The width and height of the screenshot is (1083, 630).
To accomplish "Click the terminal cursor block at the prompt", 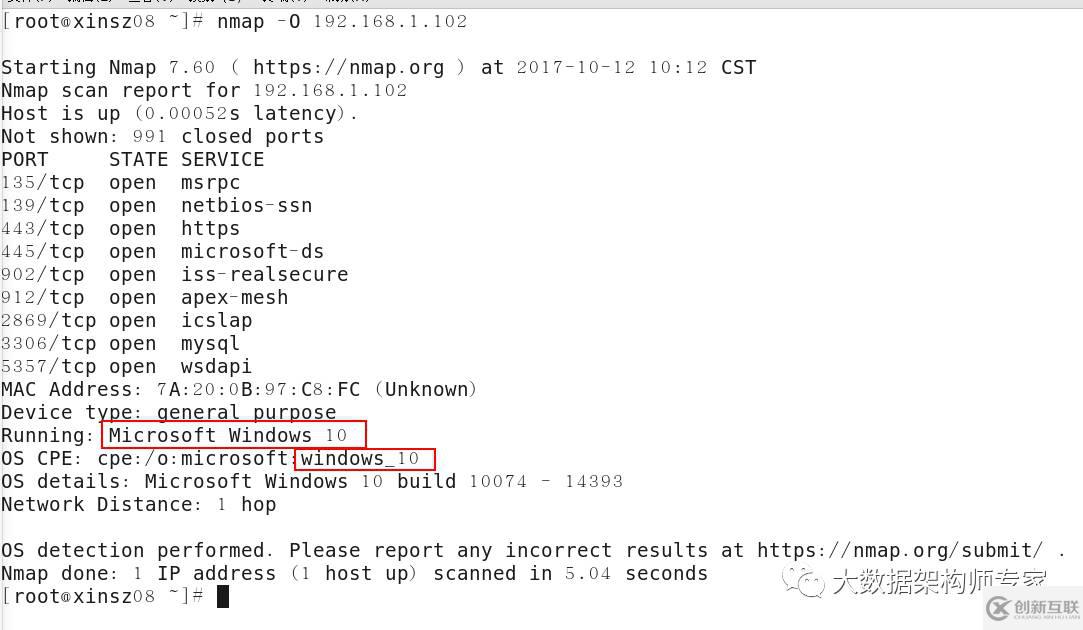I will click(223, 597).
